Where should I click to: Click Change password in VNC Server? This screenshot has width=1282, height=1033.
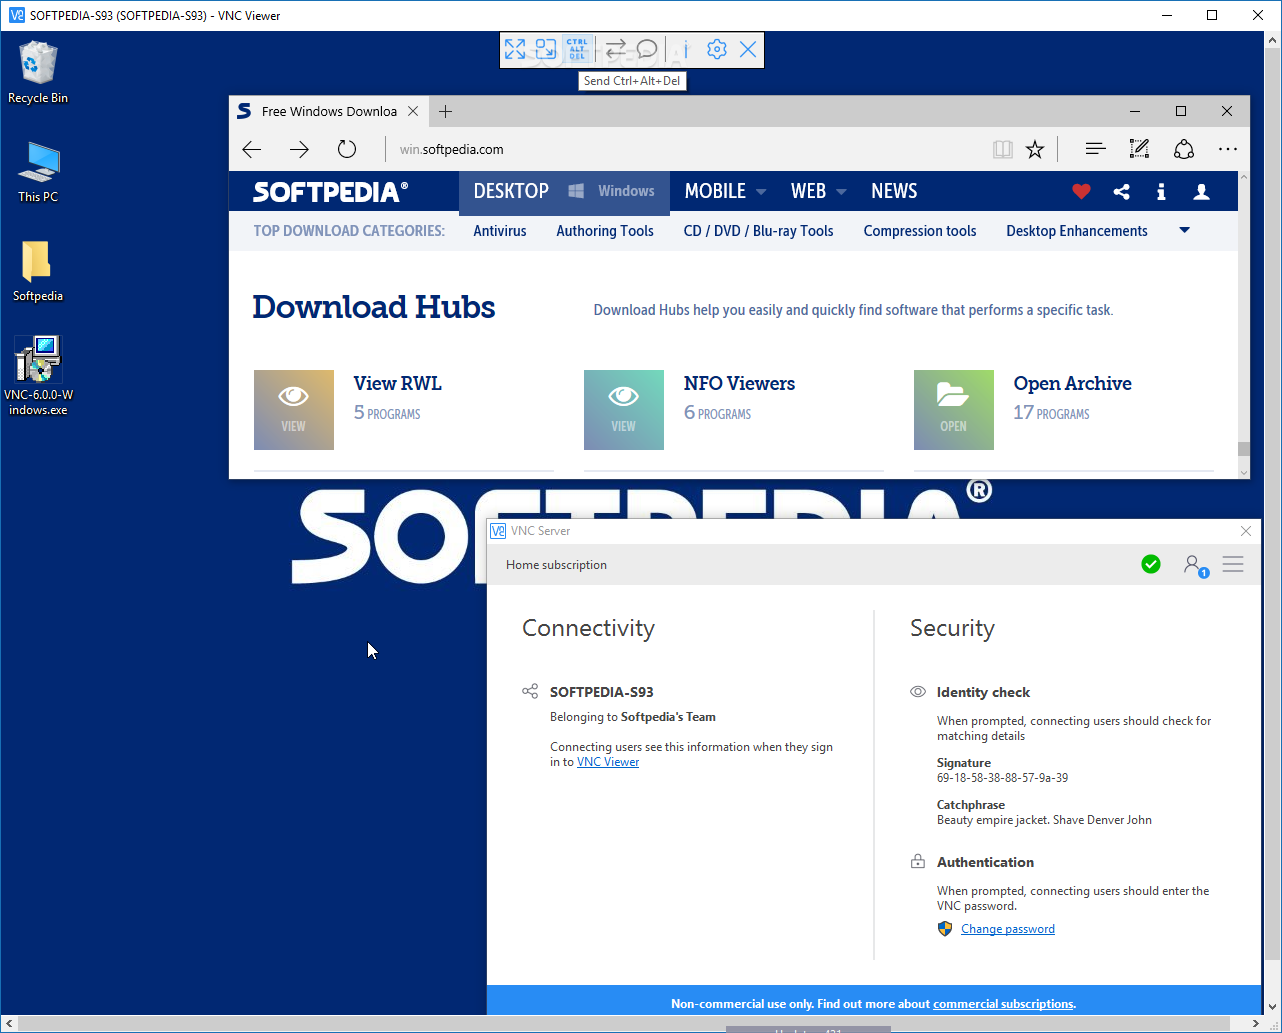tap(1008, 929)
